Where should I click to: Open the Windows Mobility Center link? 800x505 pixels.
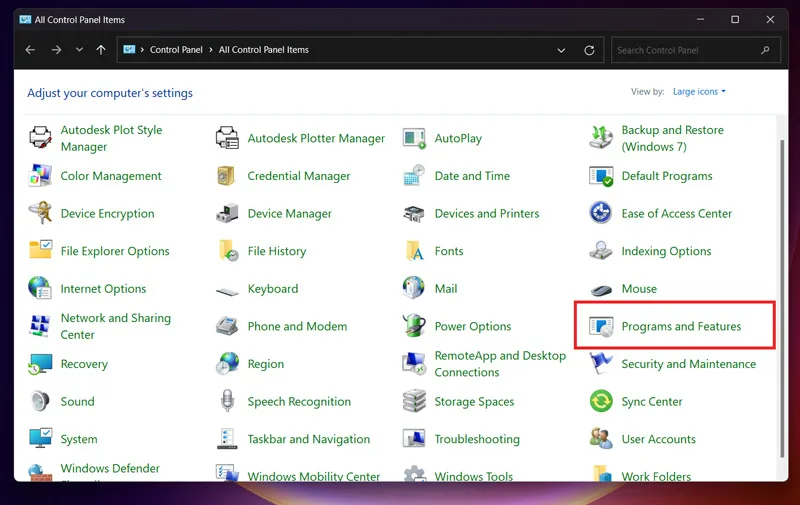(x=314, y=476)
